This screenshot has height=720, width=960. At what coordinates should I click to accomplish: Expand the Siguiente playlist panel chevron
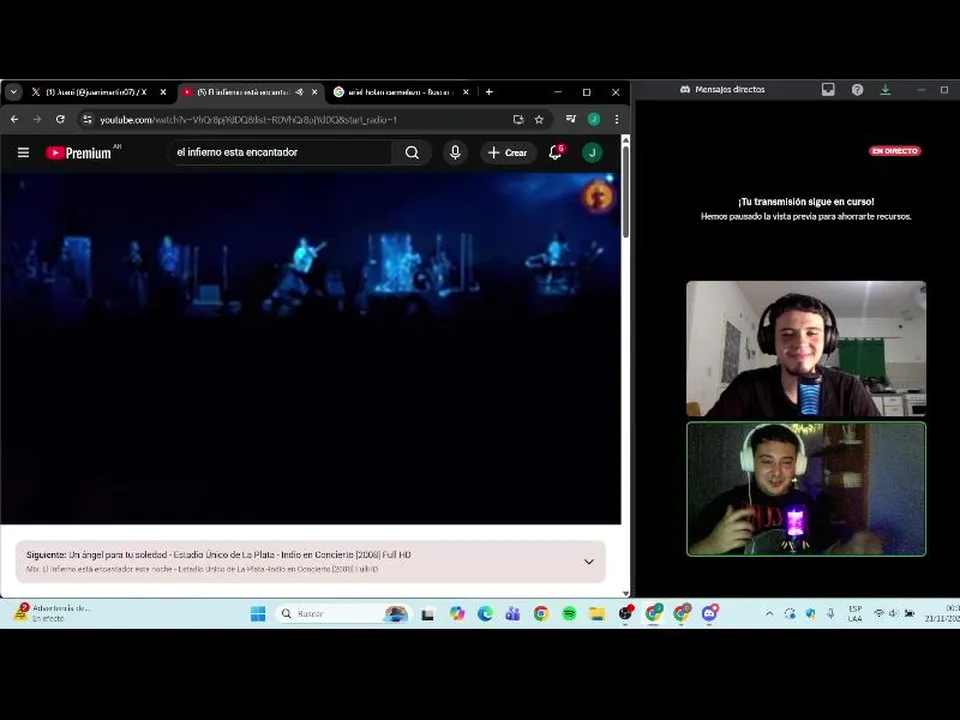click(589, 561)
